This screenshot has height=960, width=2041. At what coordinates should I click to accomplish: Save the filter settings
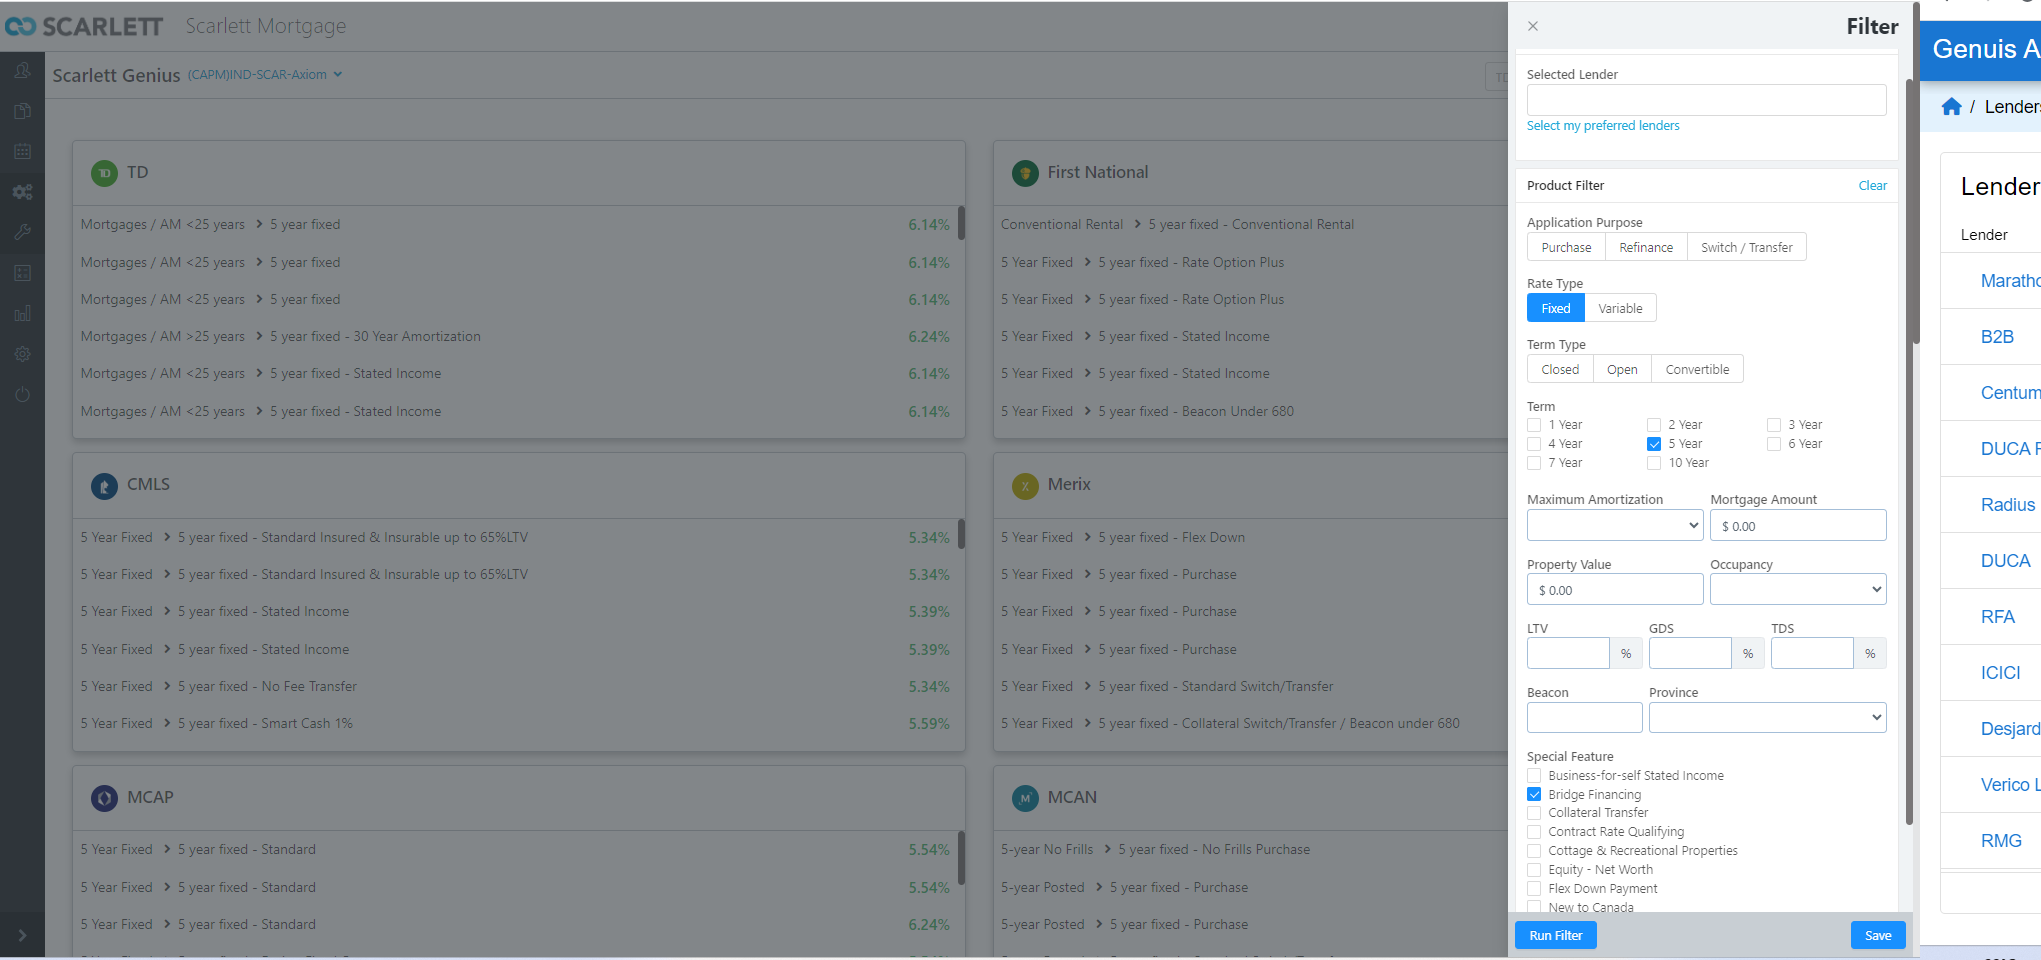click(1878, 935)
